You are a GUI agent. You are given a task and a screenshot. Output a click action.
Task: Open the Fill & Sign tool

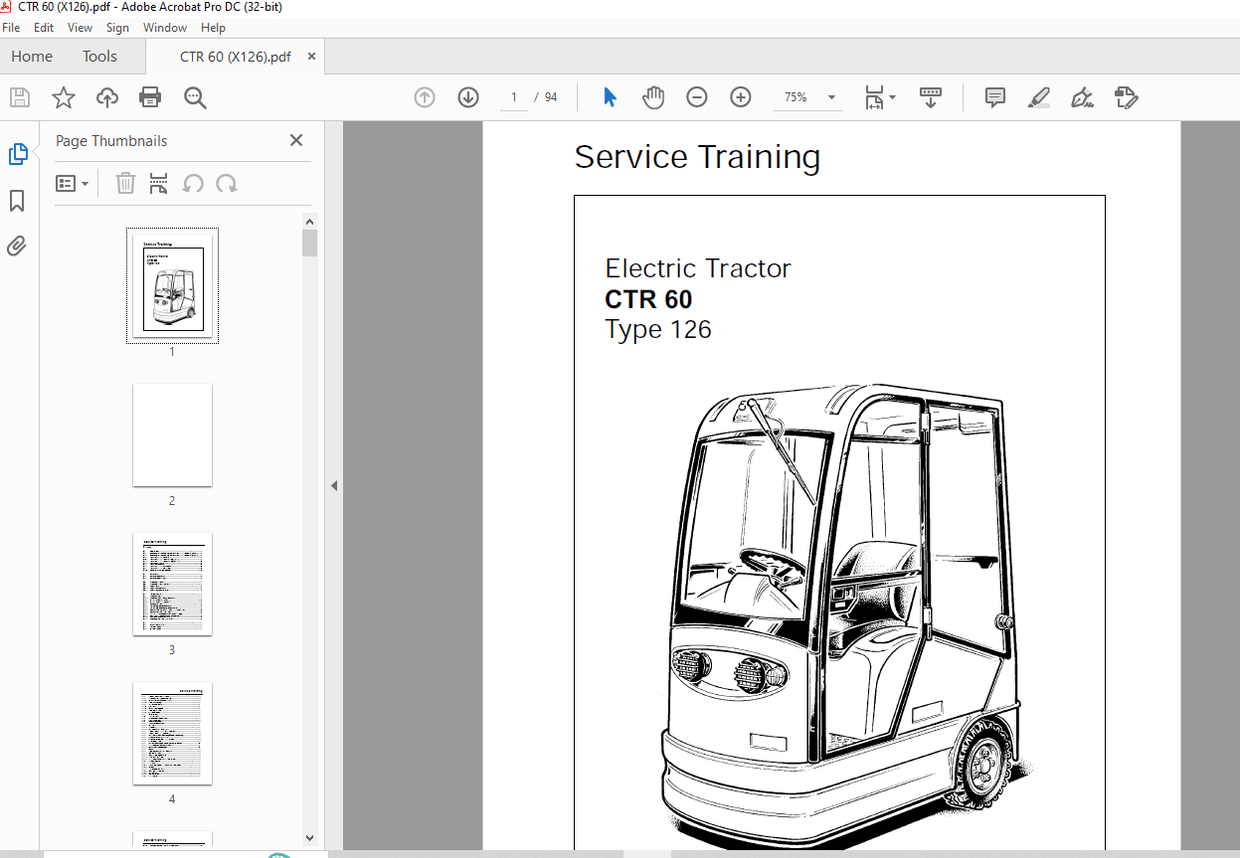(x=1081, y=97)
